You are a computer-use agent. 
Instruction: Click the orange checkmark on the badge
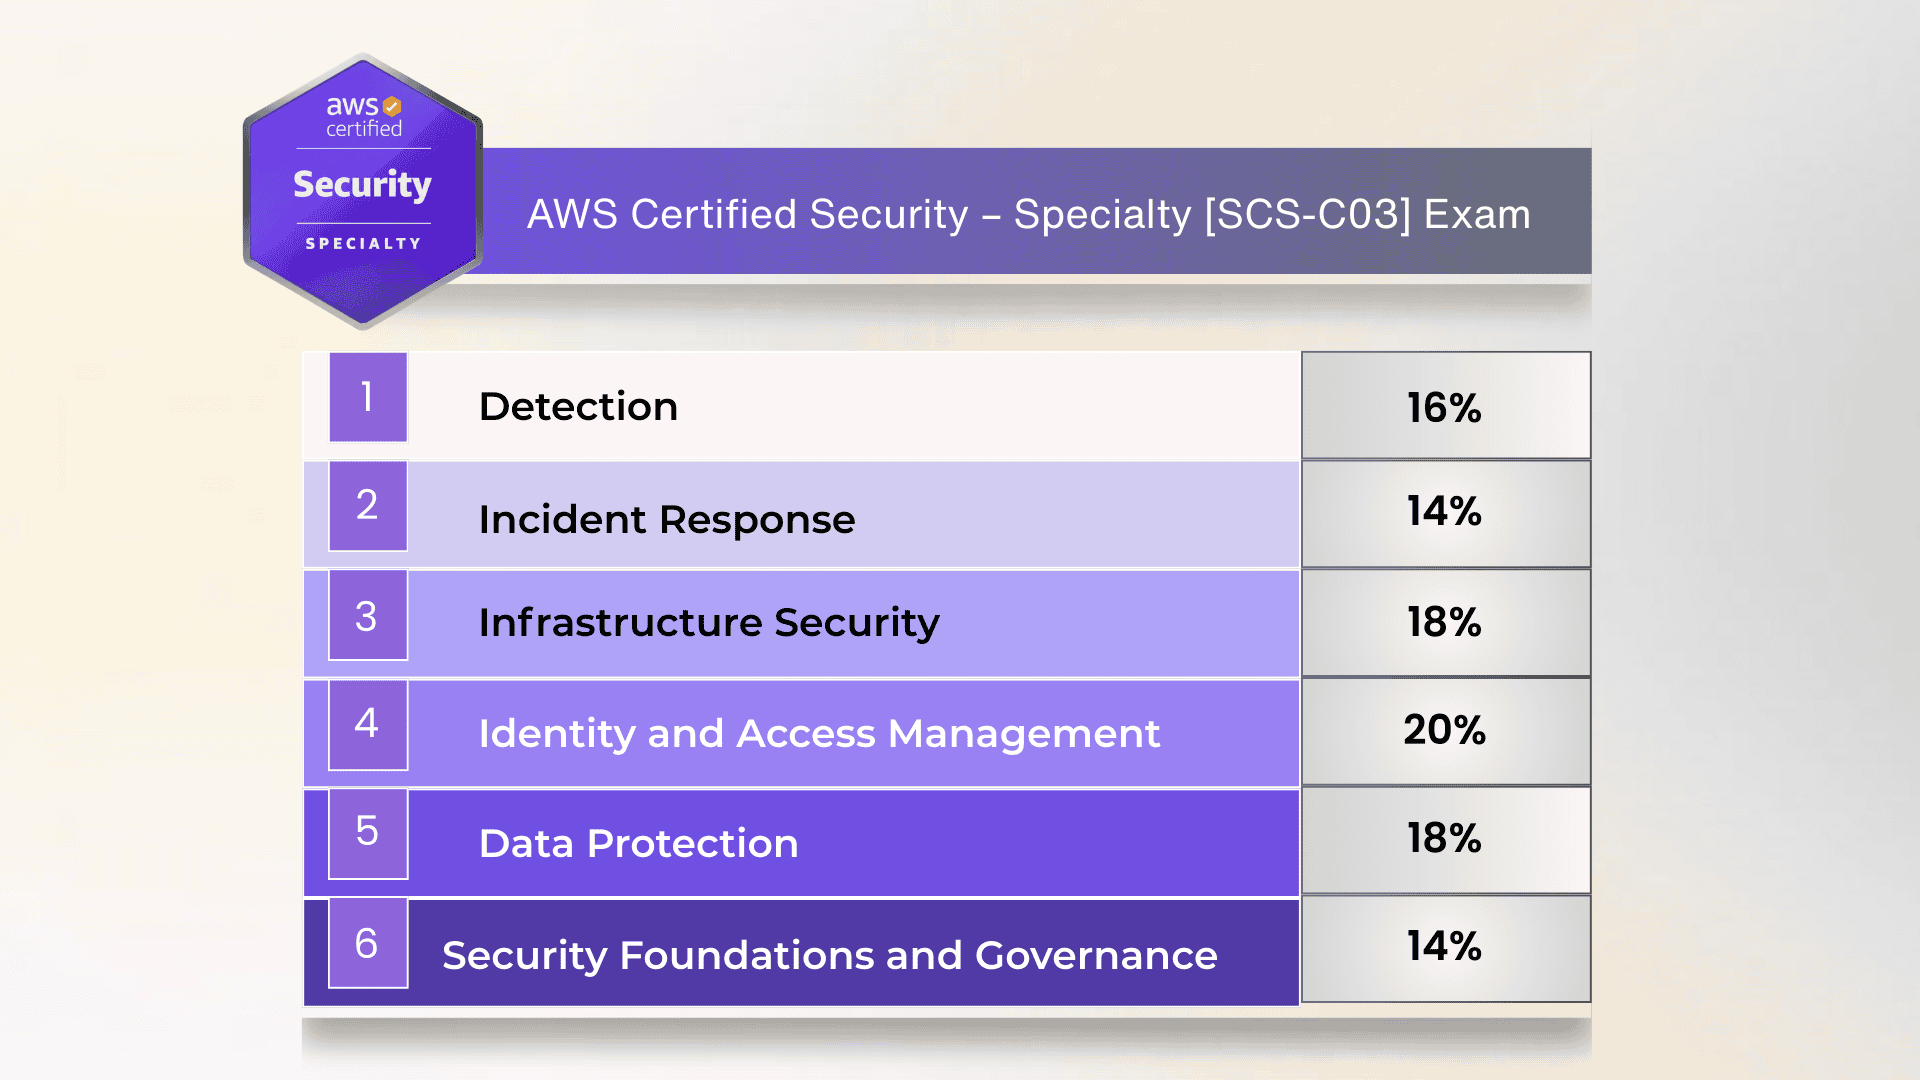[392, 106]
